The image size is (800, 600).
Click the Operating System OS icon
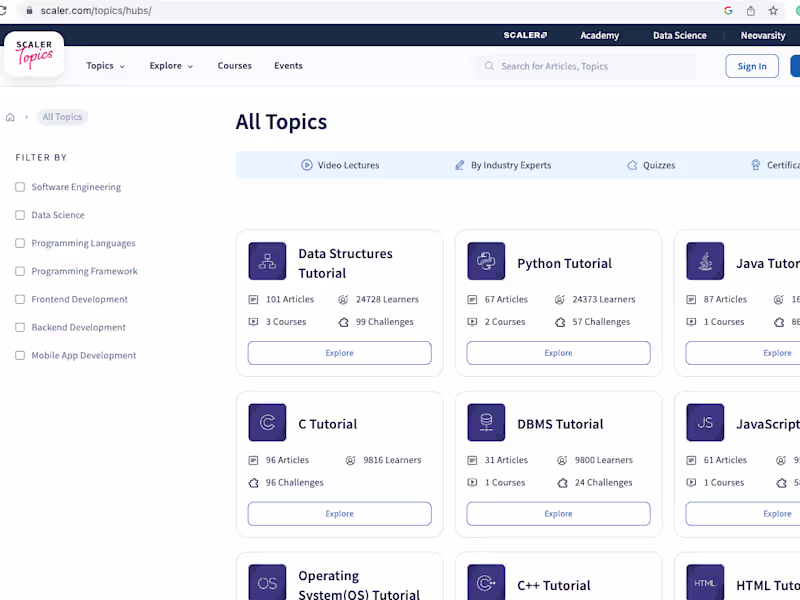click(267, 582)
